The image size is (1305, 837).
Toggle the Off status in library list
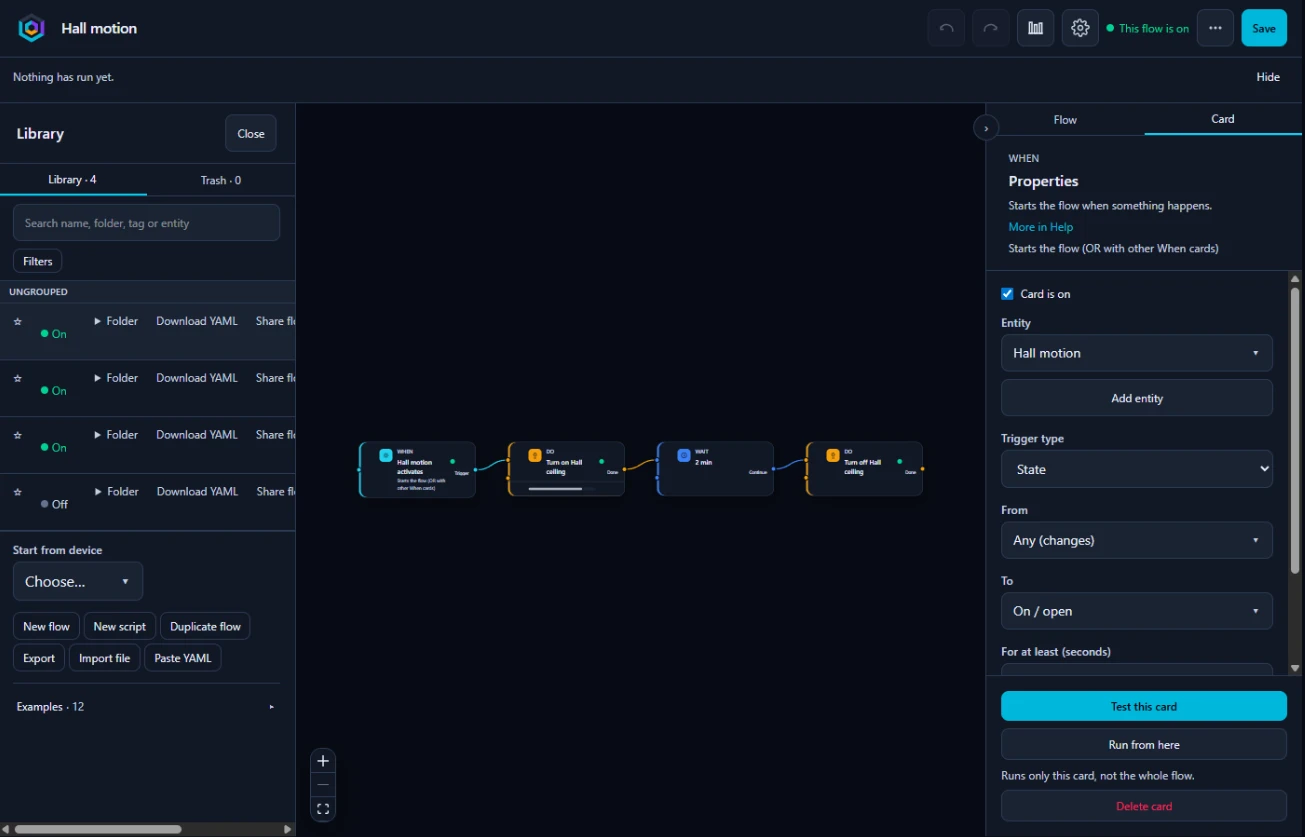(54, 505)
